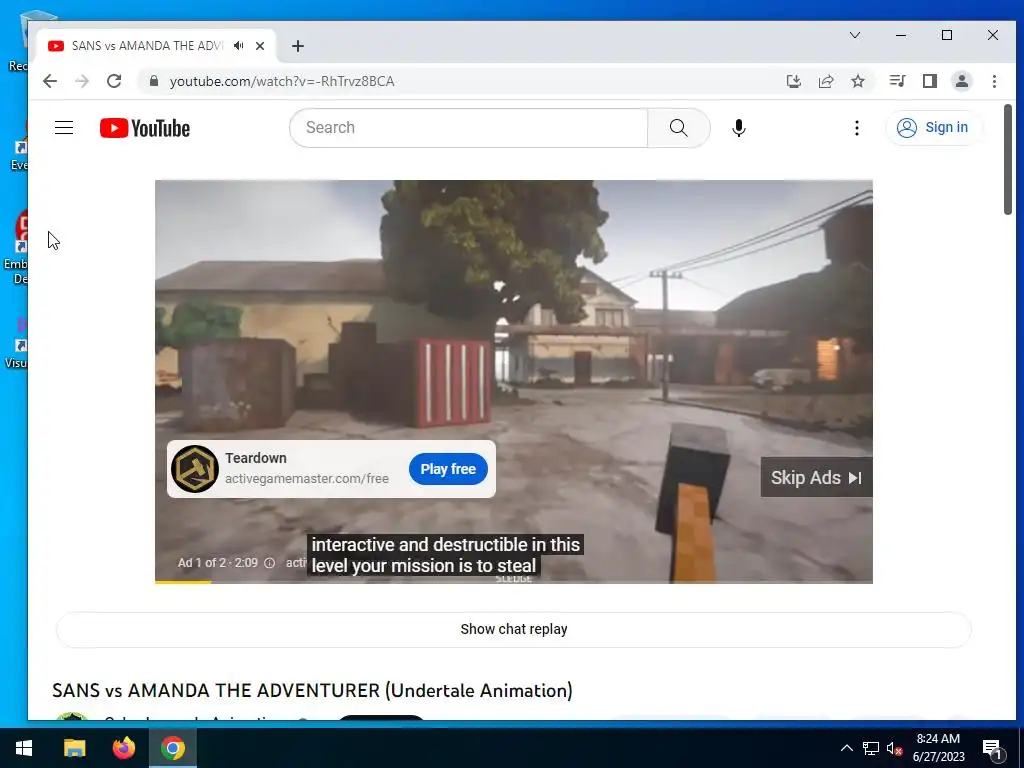
Task: Focus the YouTube Search field
Action: [x=469, y=128]
